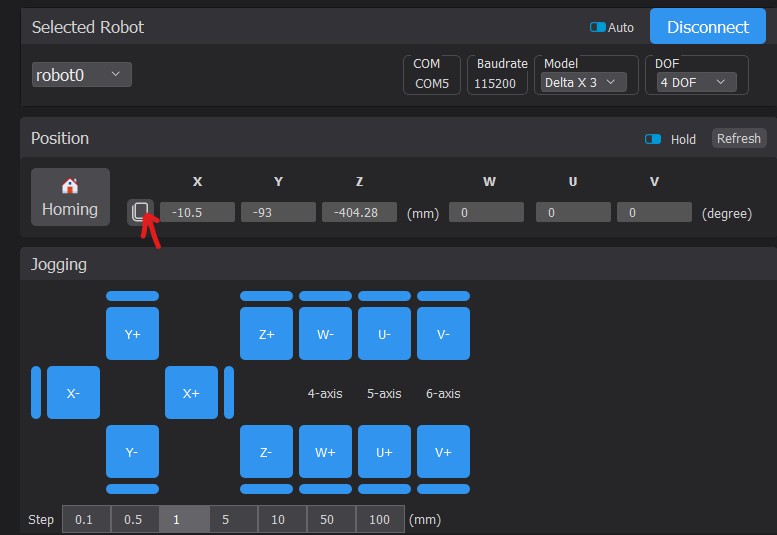Toggle the Auto connection switch

(x=598, y=27)
